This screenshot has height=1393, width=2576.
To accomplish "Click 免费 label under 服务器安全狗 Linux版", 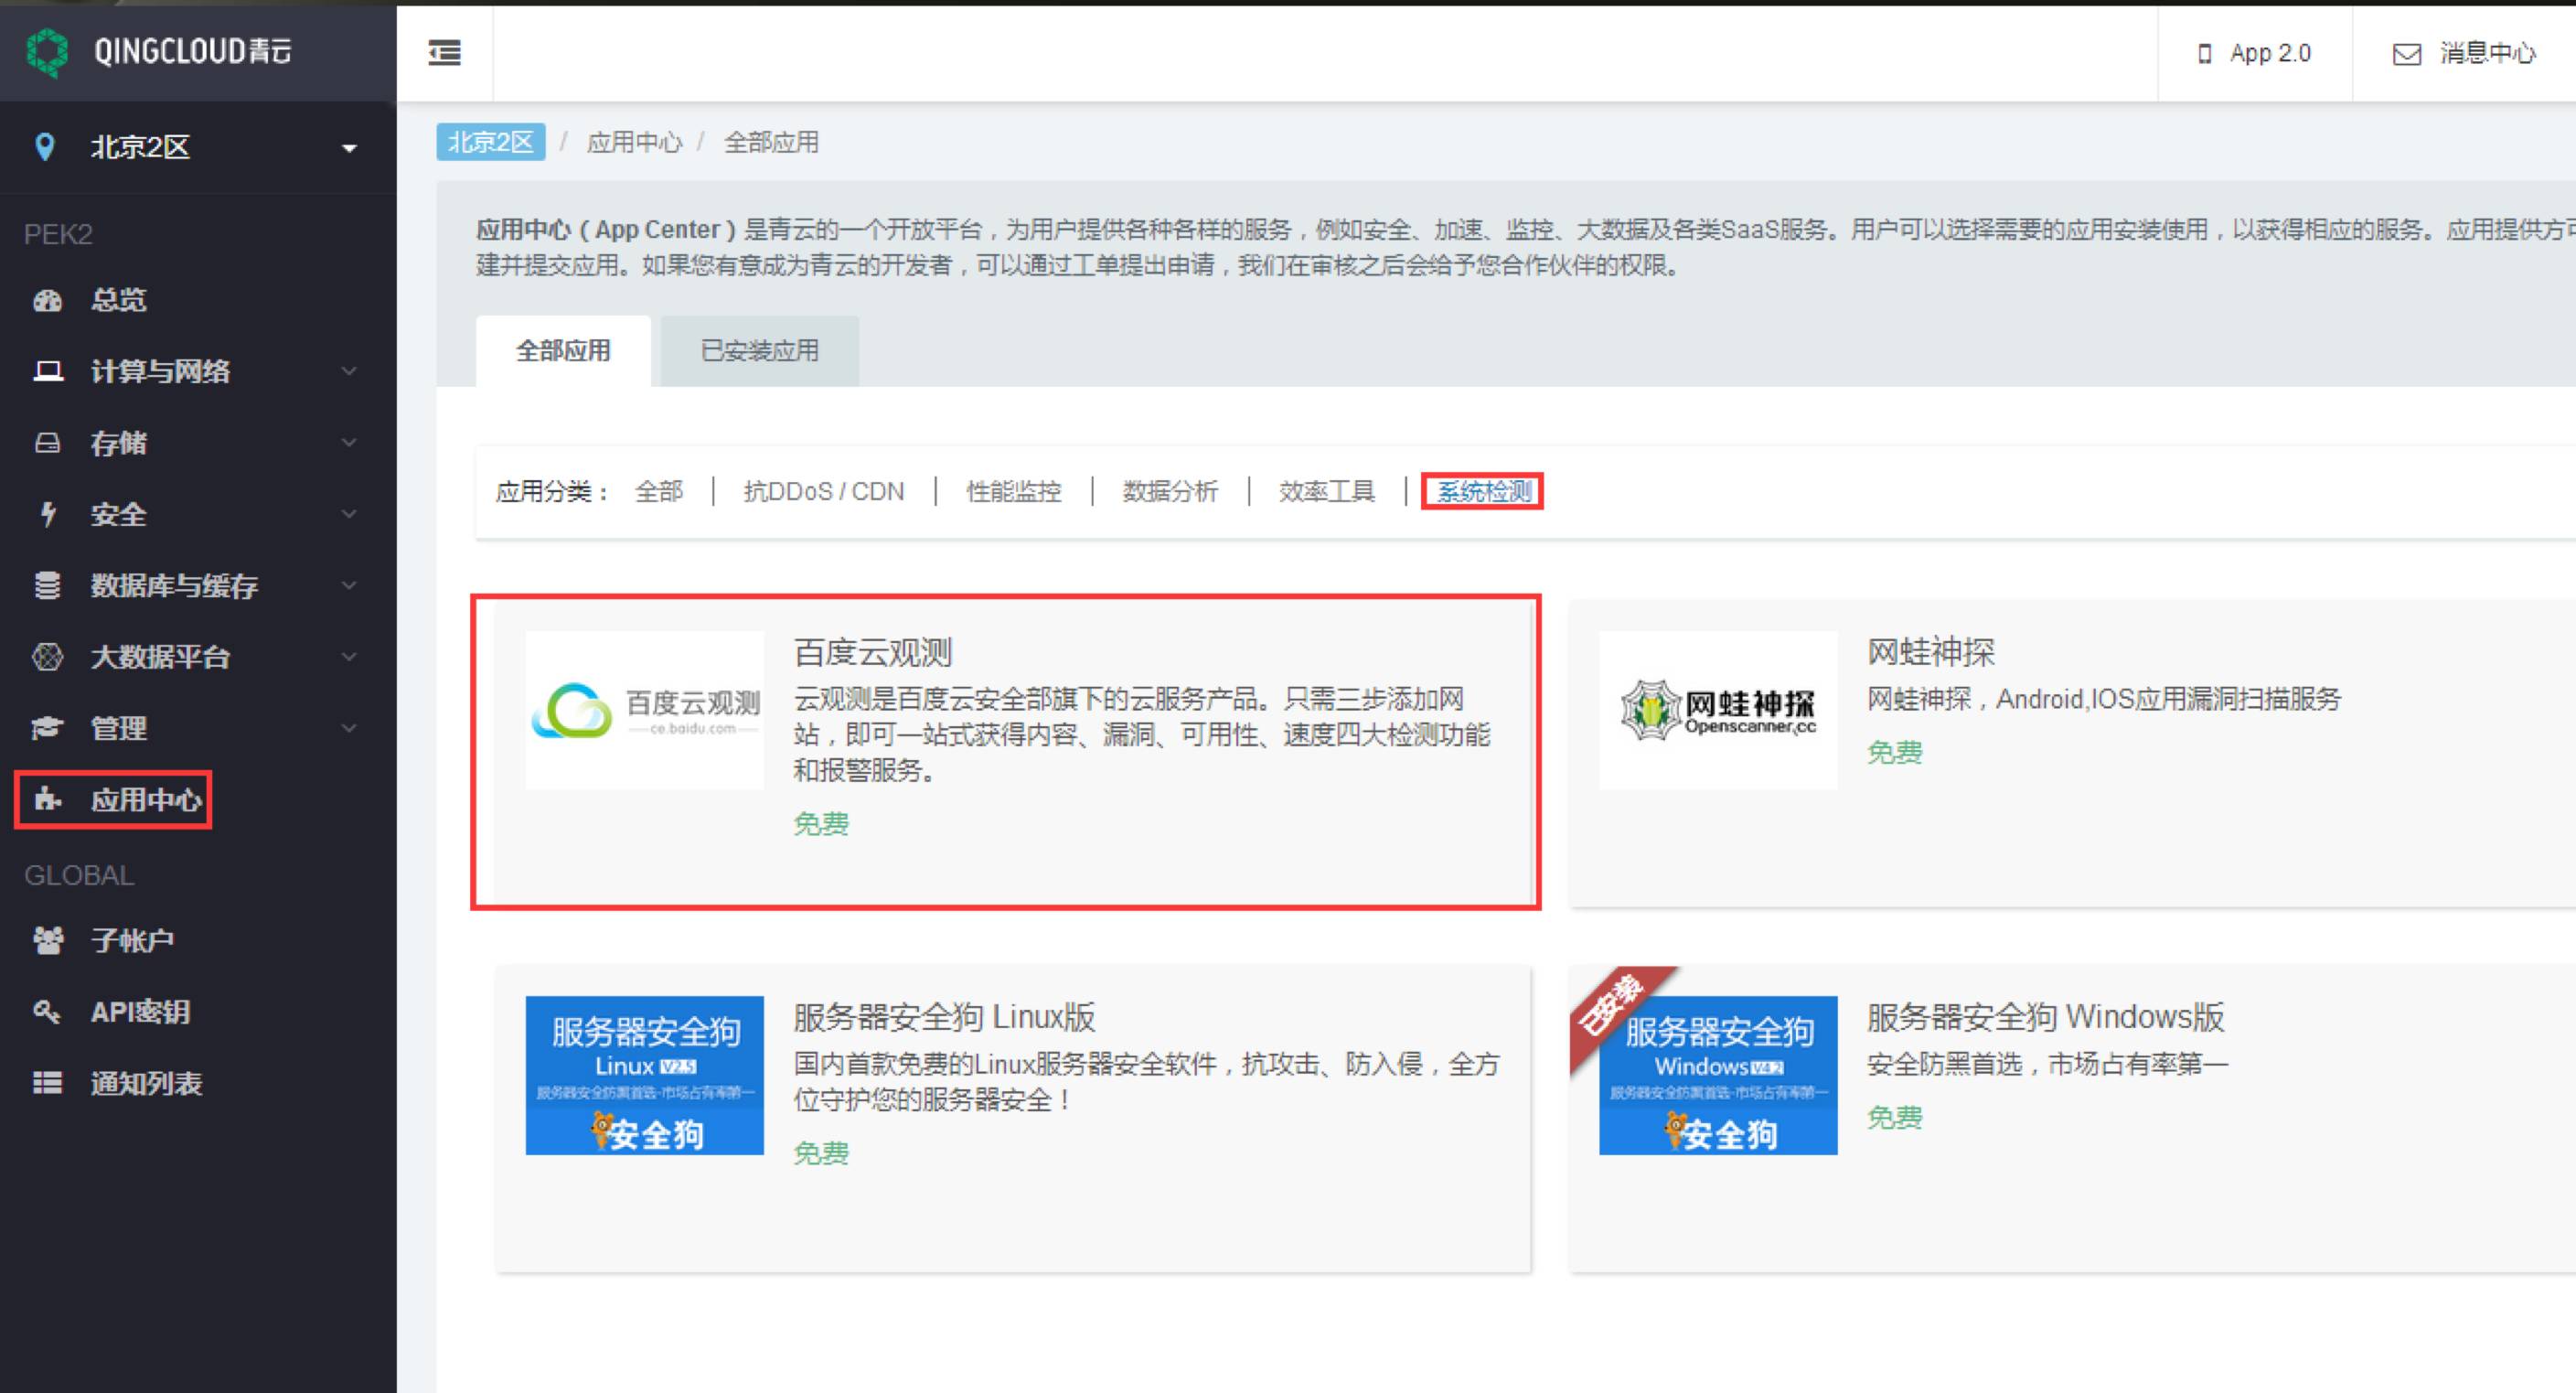I will 821,1153.
